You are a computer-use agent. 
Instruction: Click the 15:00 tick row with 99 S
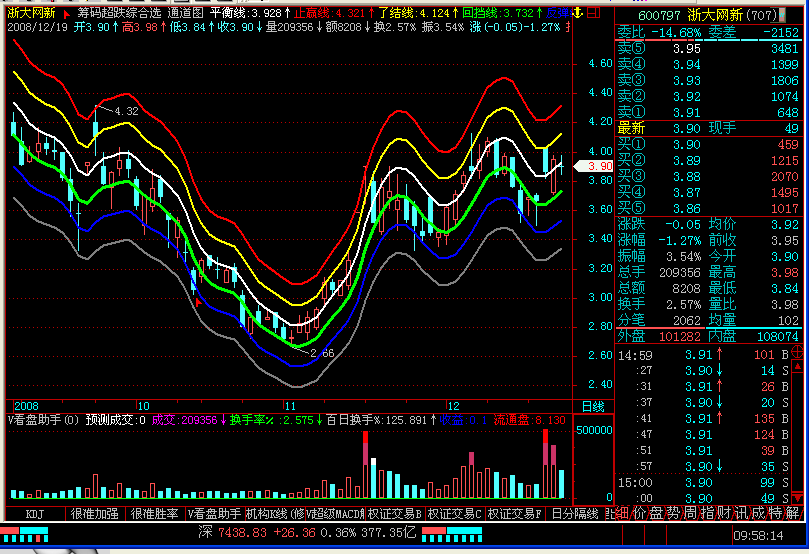704,483
